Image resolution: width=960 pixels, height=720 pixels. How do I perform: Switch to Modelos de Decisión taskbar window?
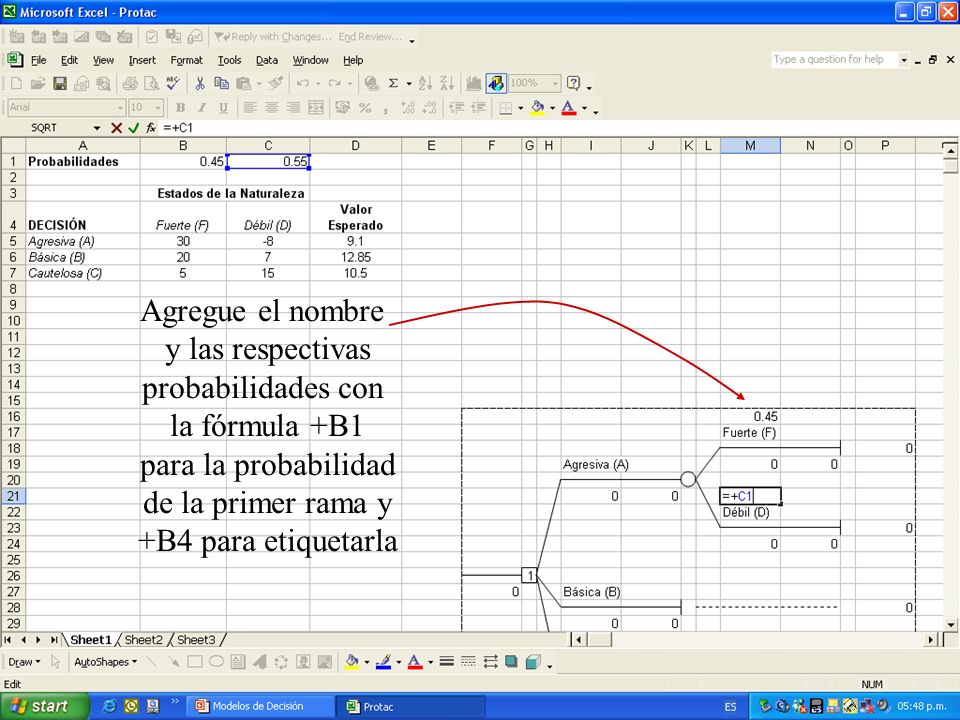point(260,706)
